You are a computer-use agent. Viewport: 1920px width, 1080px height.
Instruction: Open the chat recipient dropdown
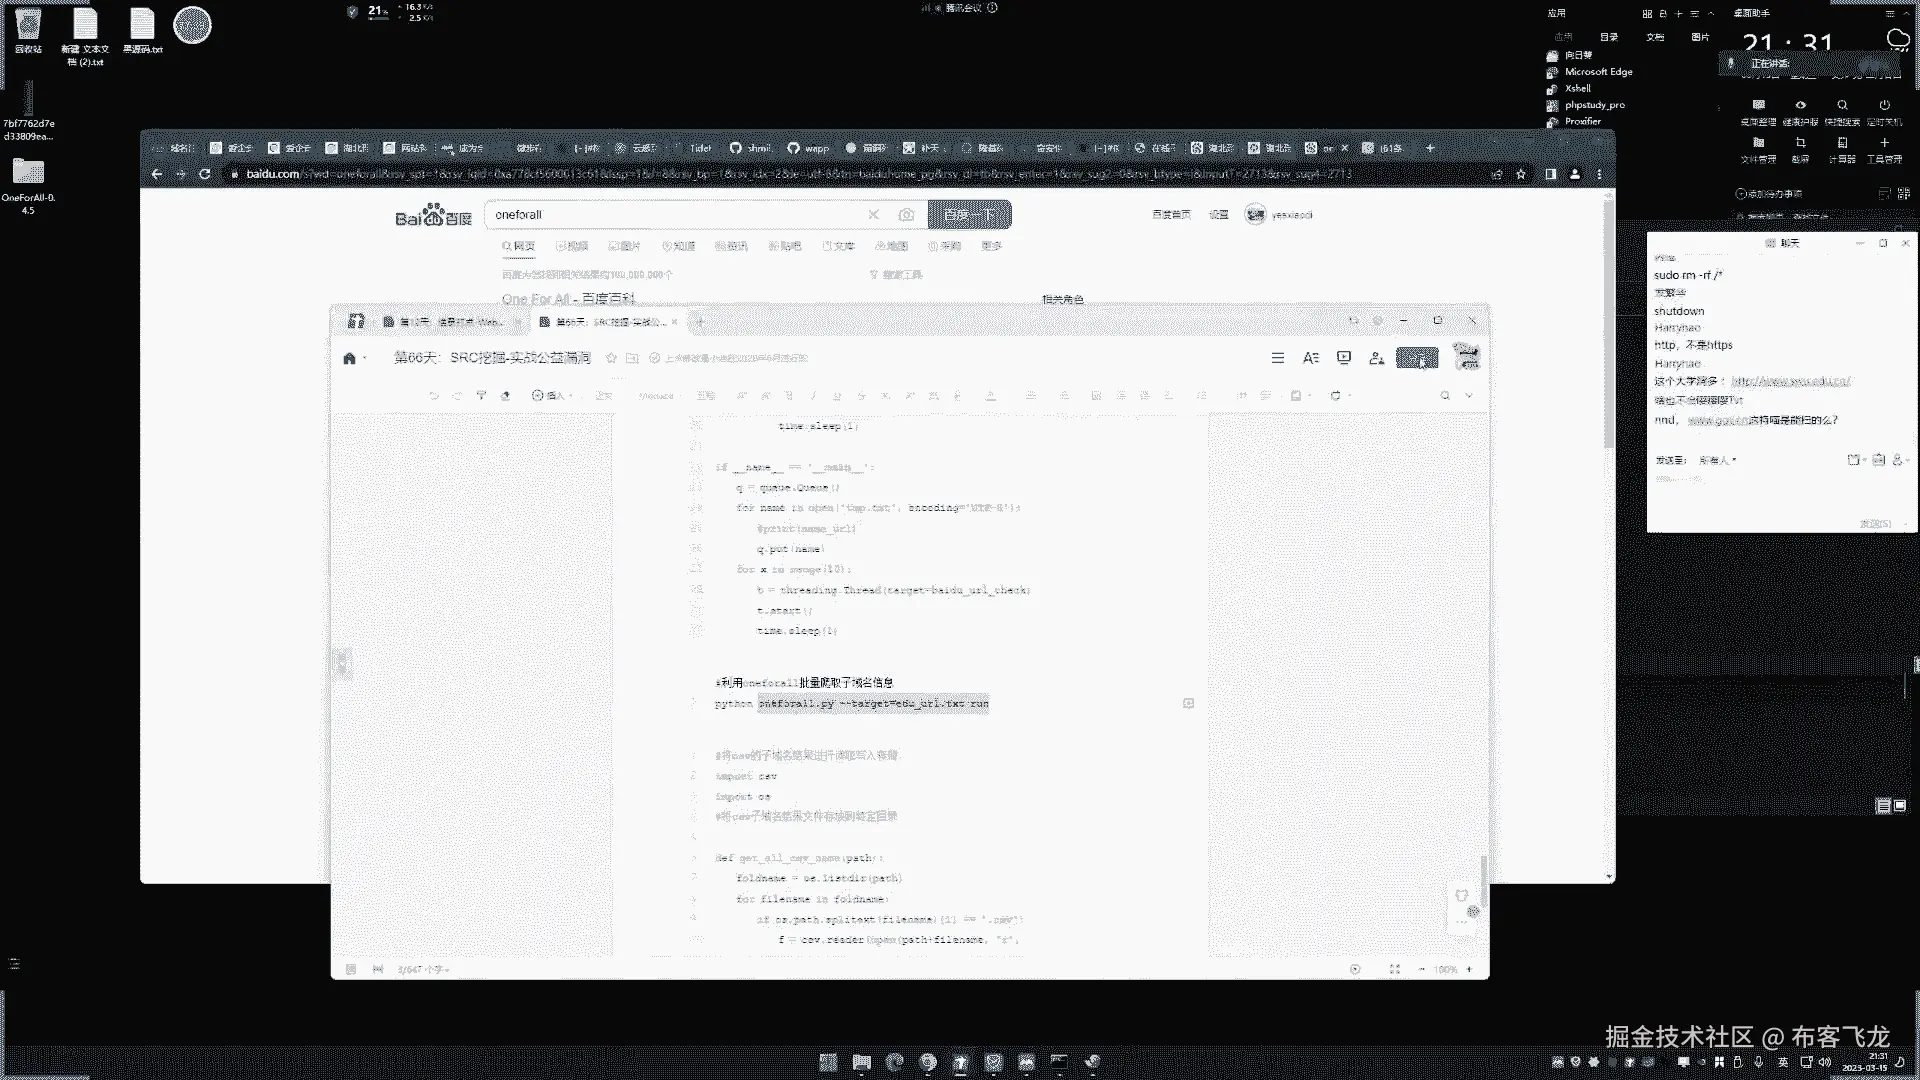tap(1718, 460)
